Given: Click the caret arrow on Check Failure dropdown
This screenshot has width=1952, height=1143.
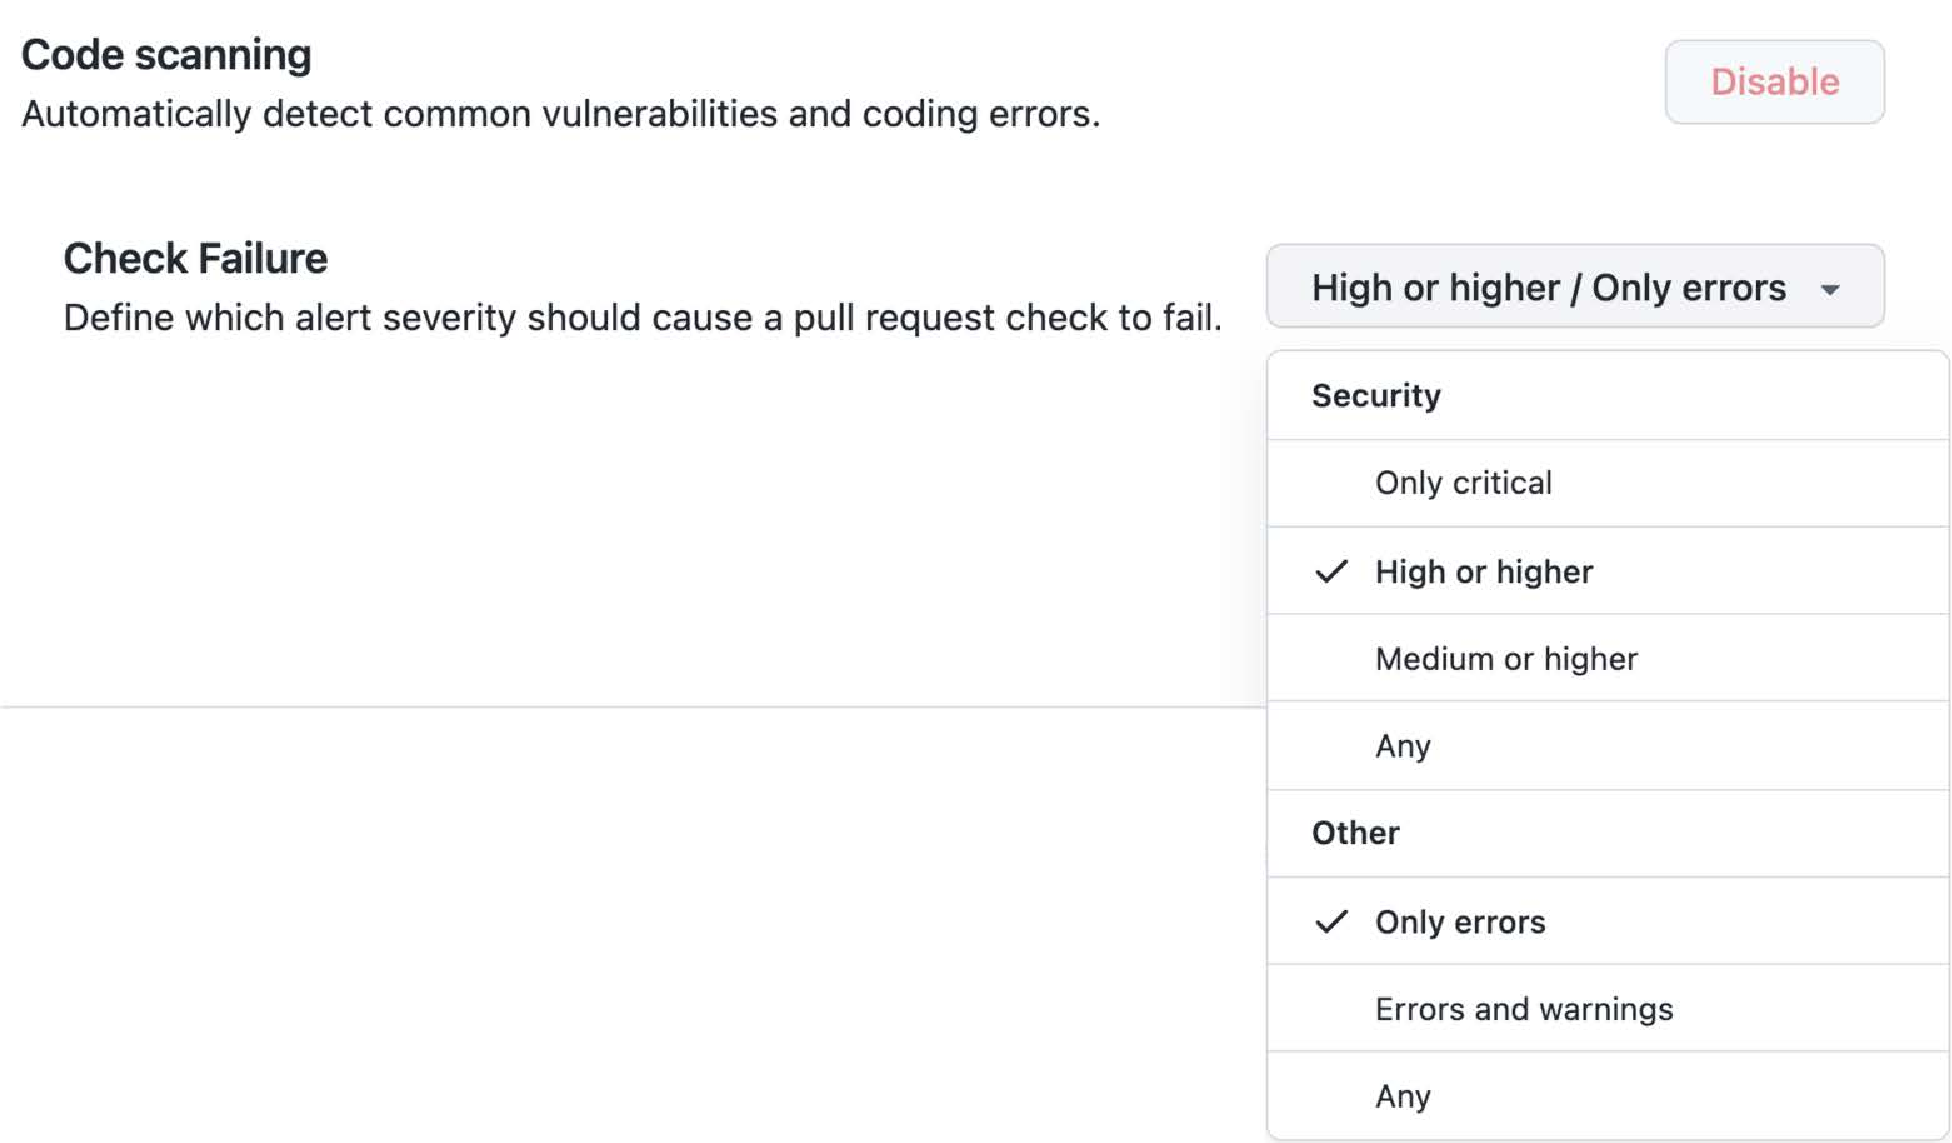Looking at the screenshot, I should click(1830, 290).
